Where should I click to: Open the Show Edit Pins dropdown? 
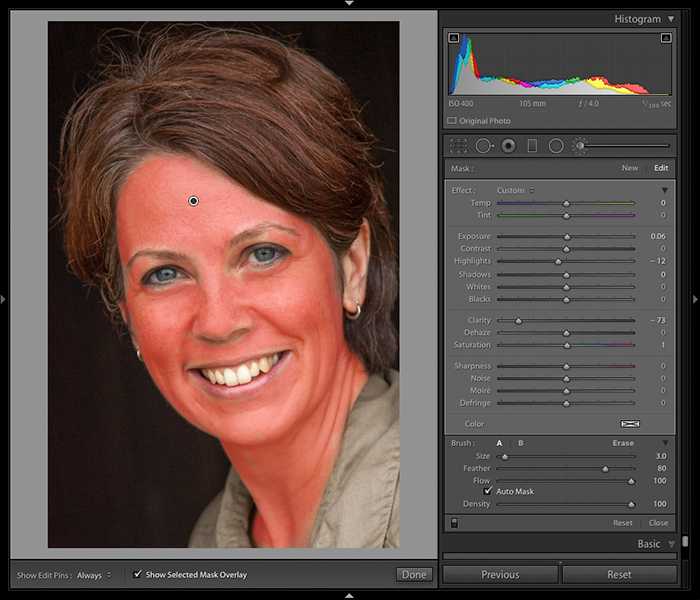(94, 575)
